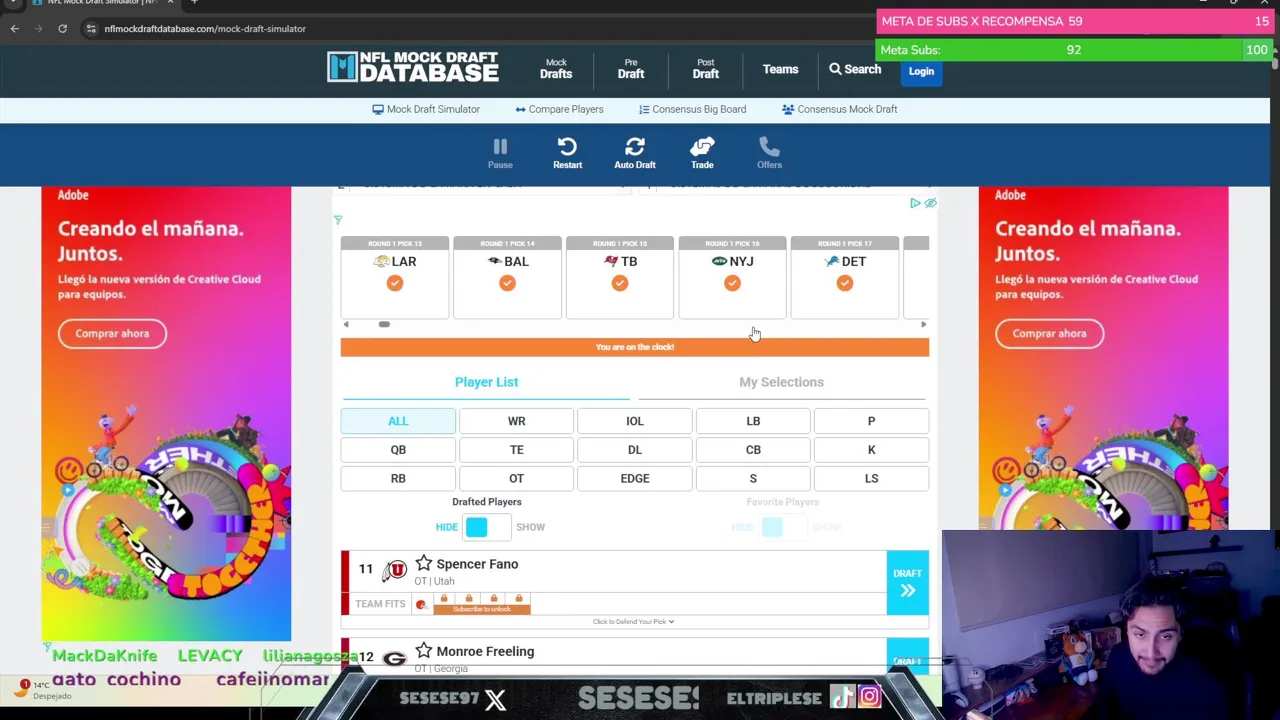The width and height of the screenshot is (1280, 720).
Task: Click the DET pick checkmark icon
Action: click(845, 283)
